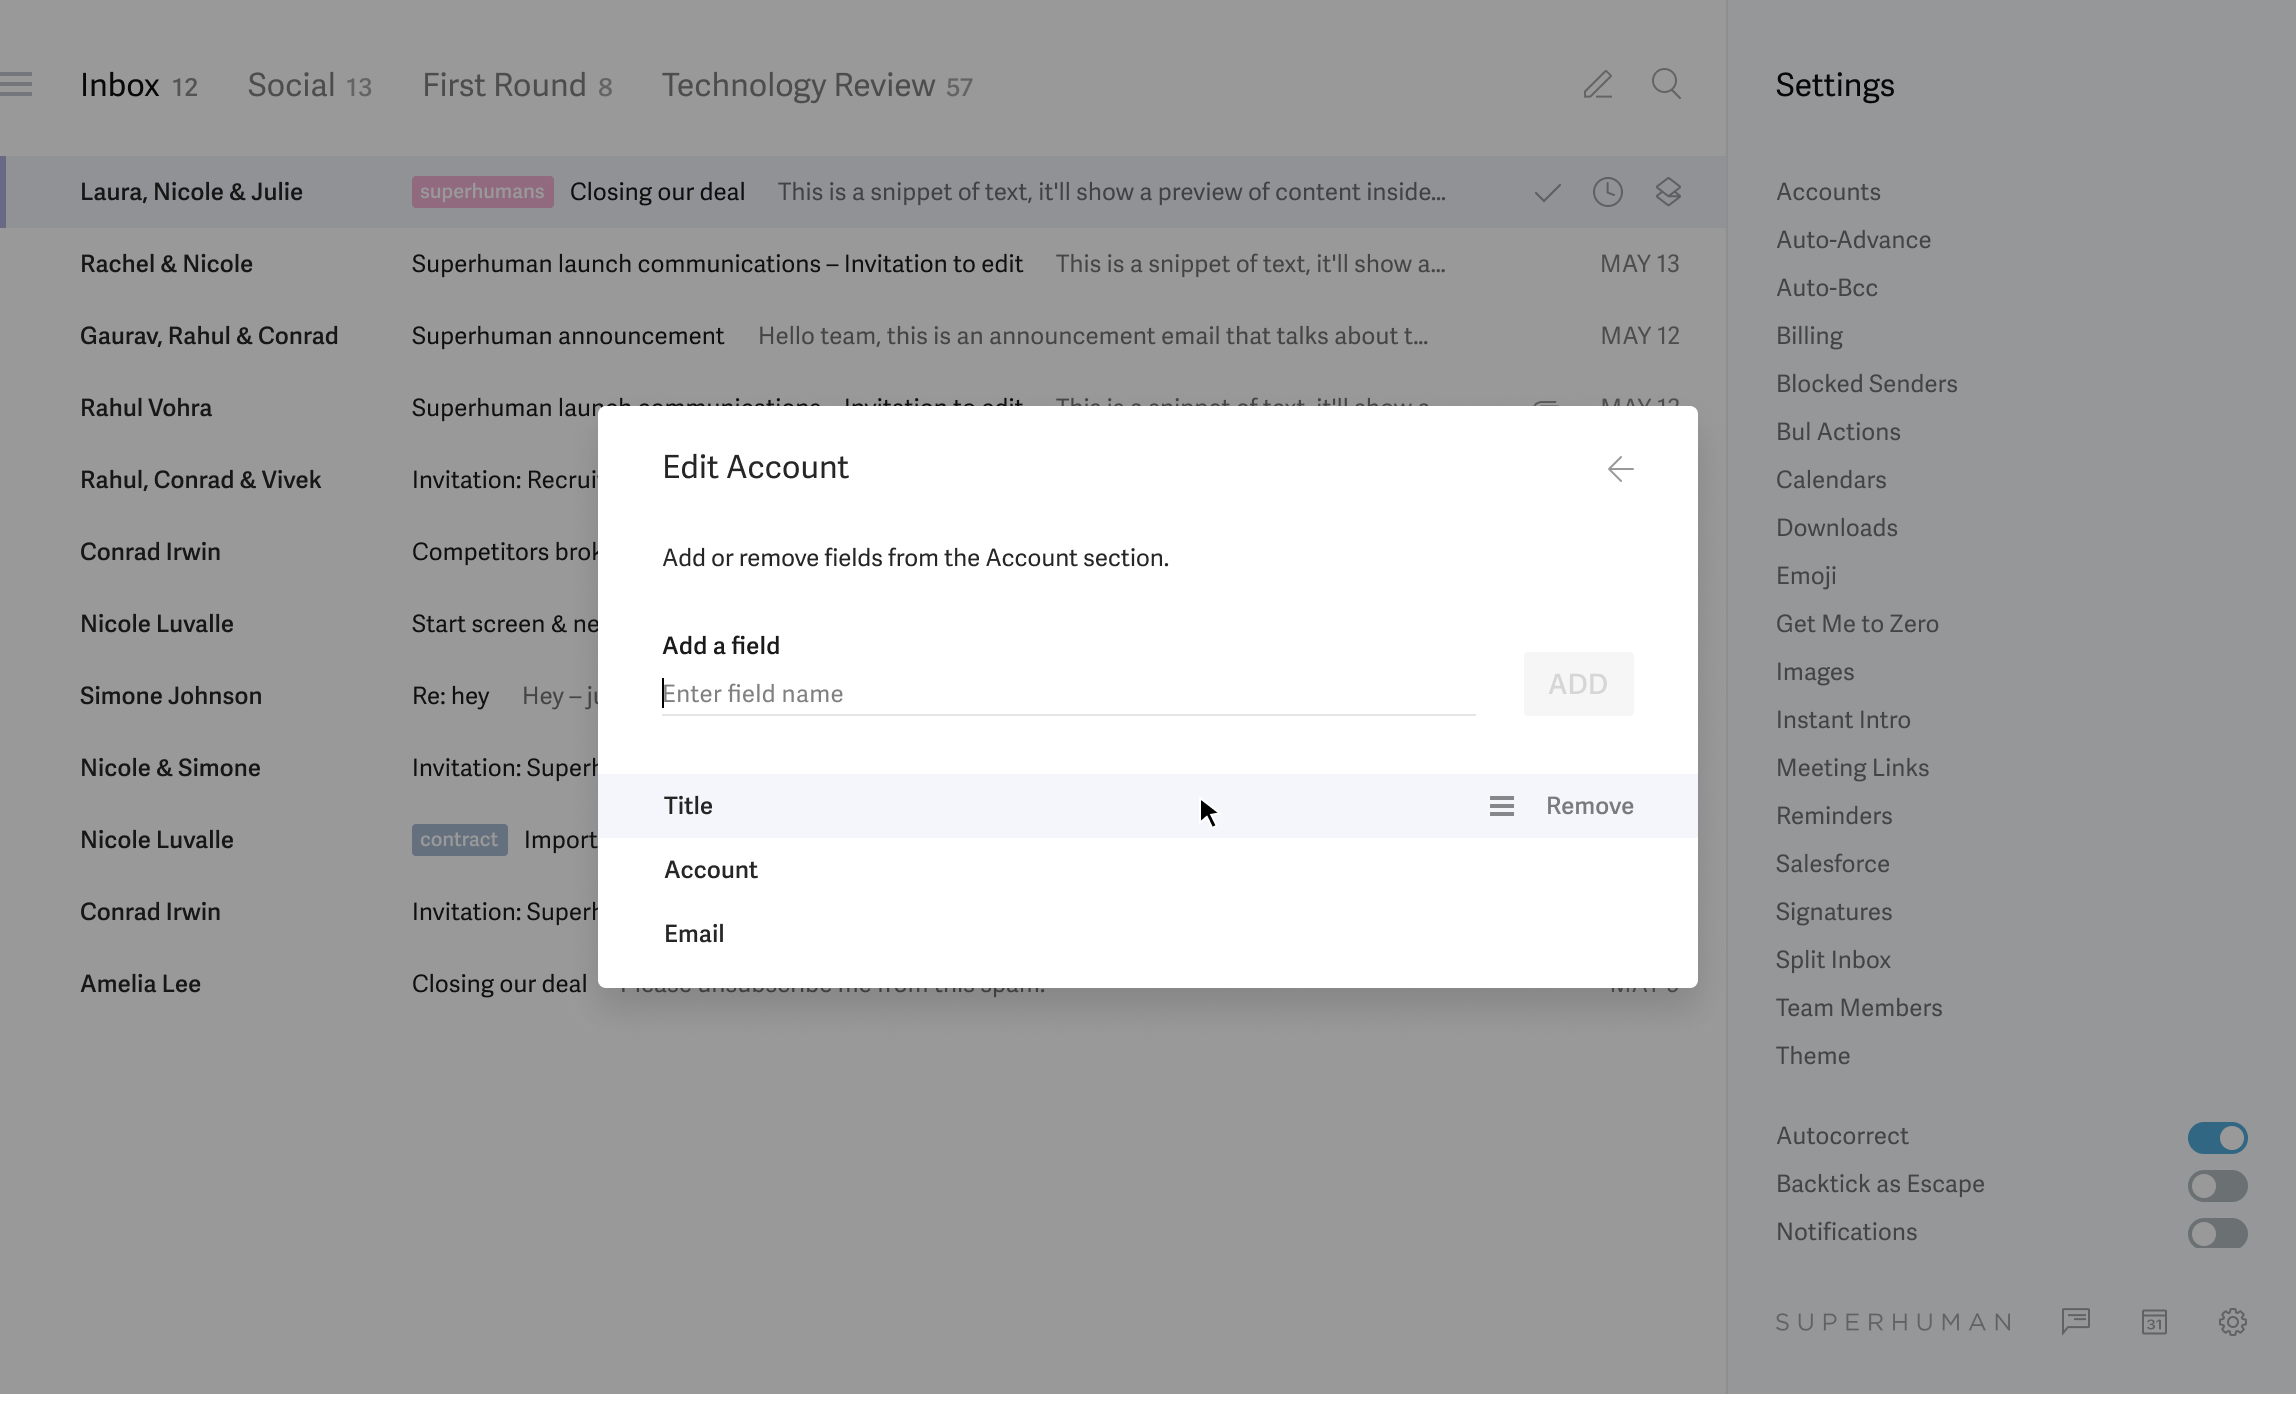Open search with the magnifier icon

coord(1666,84)
